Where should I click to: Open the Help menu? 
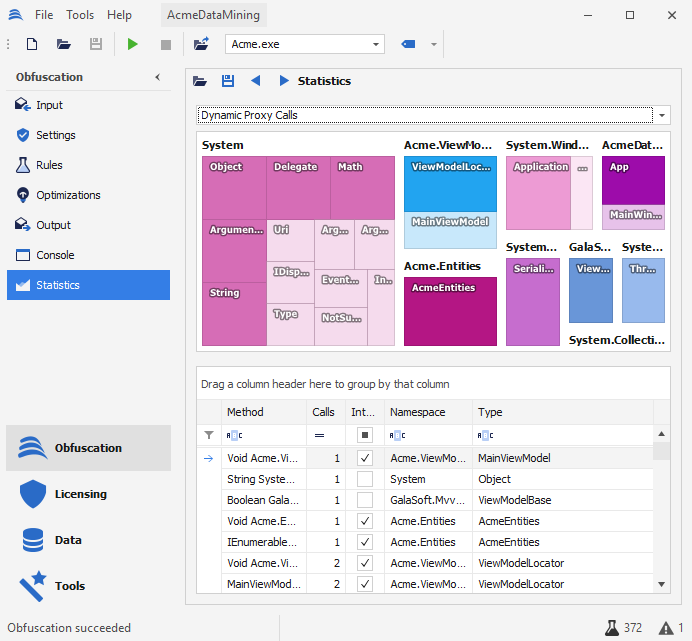pos(119,15)
